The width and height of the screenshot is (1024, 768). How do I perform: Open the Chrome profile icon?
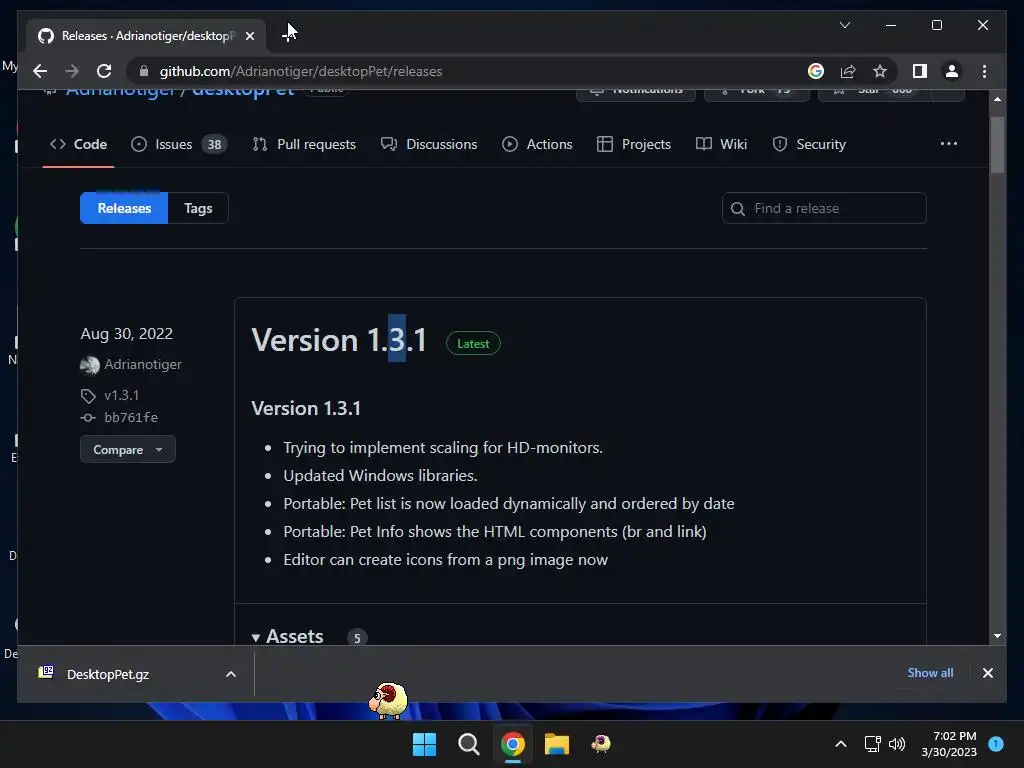pos(952,71)
